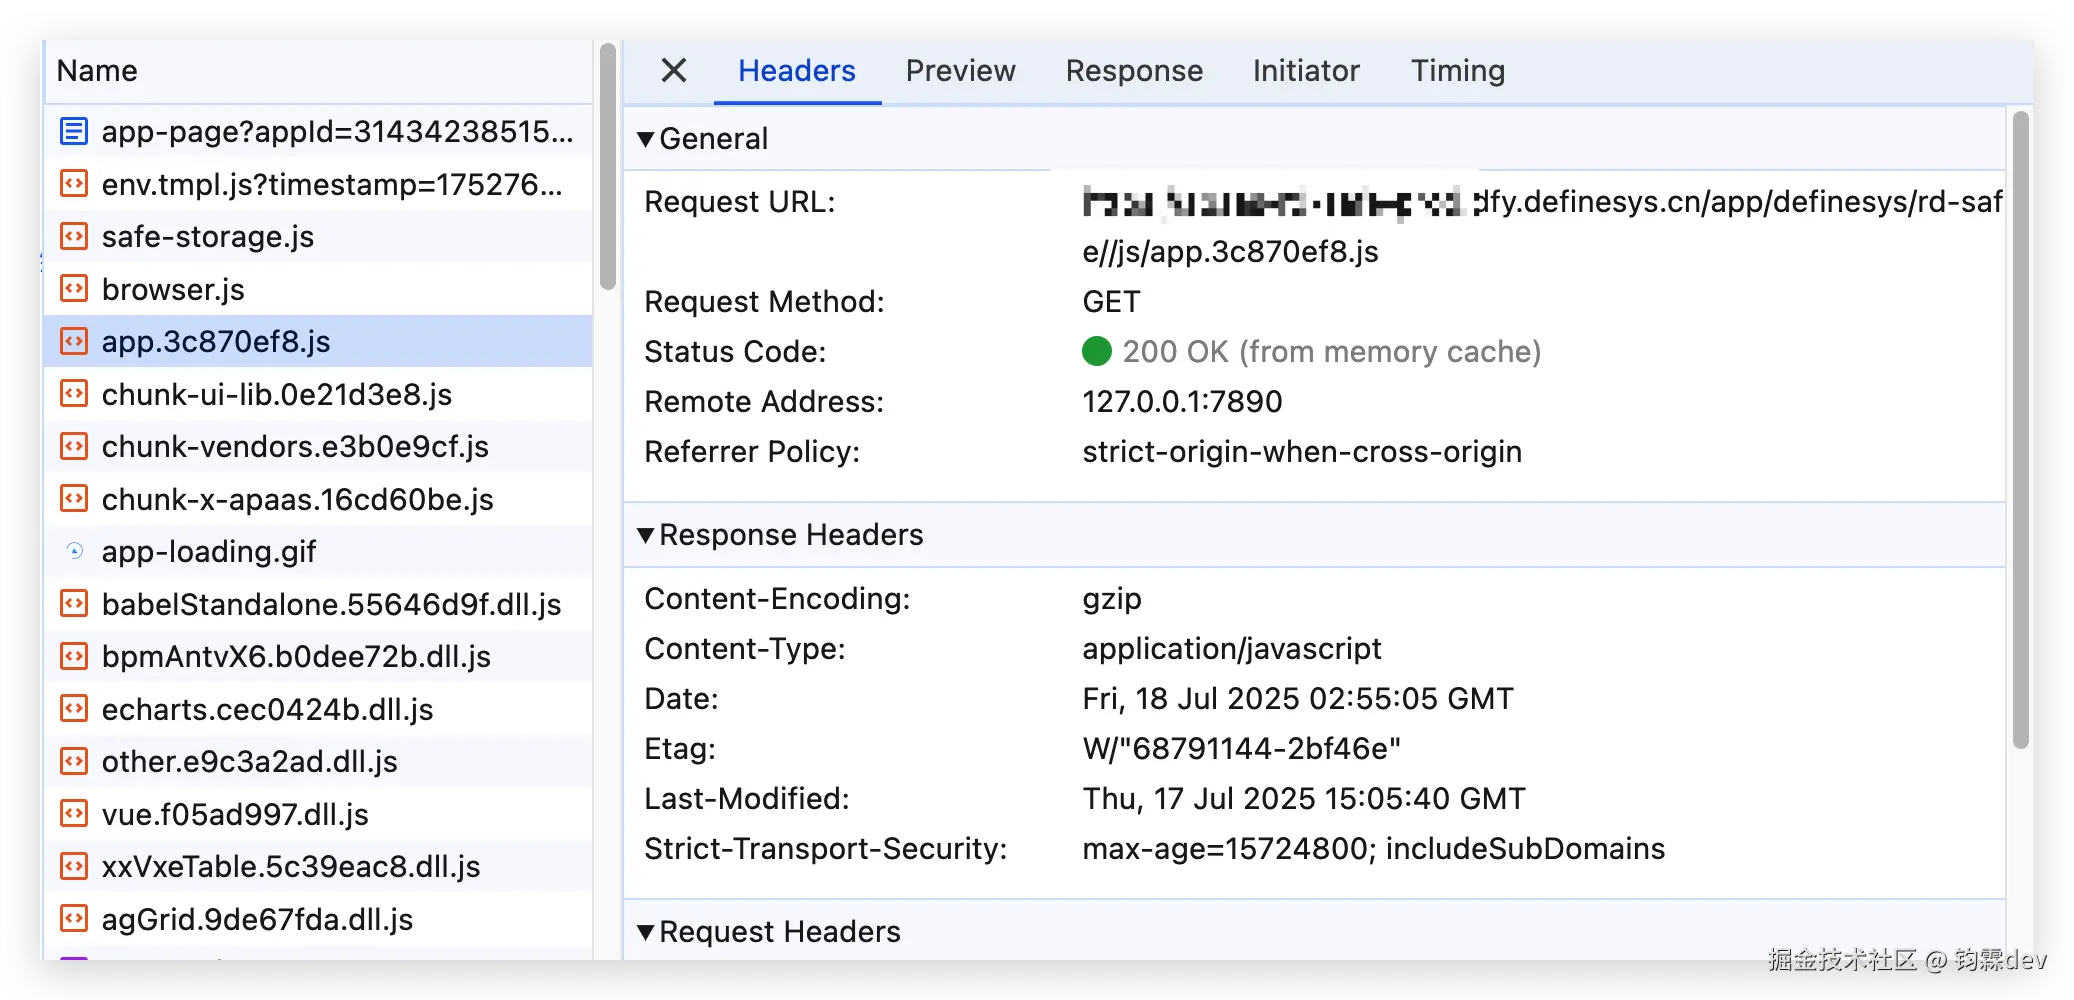2074x1000 pixels.
Task: Collapse the General section
Action: (646, 139)
